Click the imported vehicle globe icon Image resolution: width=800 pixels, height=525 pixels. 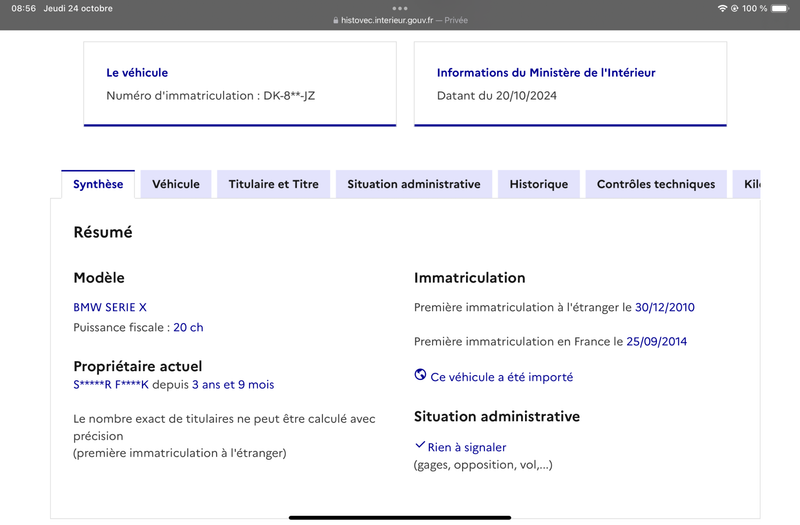point(420,375)
